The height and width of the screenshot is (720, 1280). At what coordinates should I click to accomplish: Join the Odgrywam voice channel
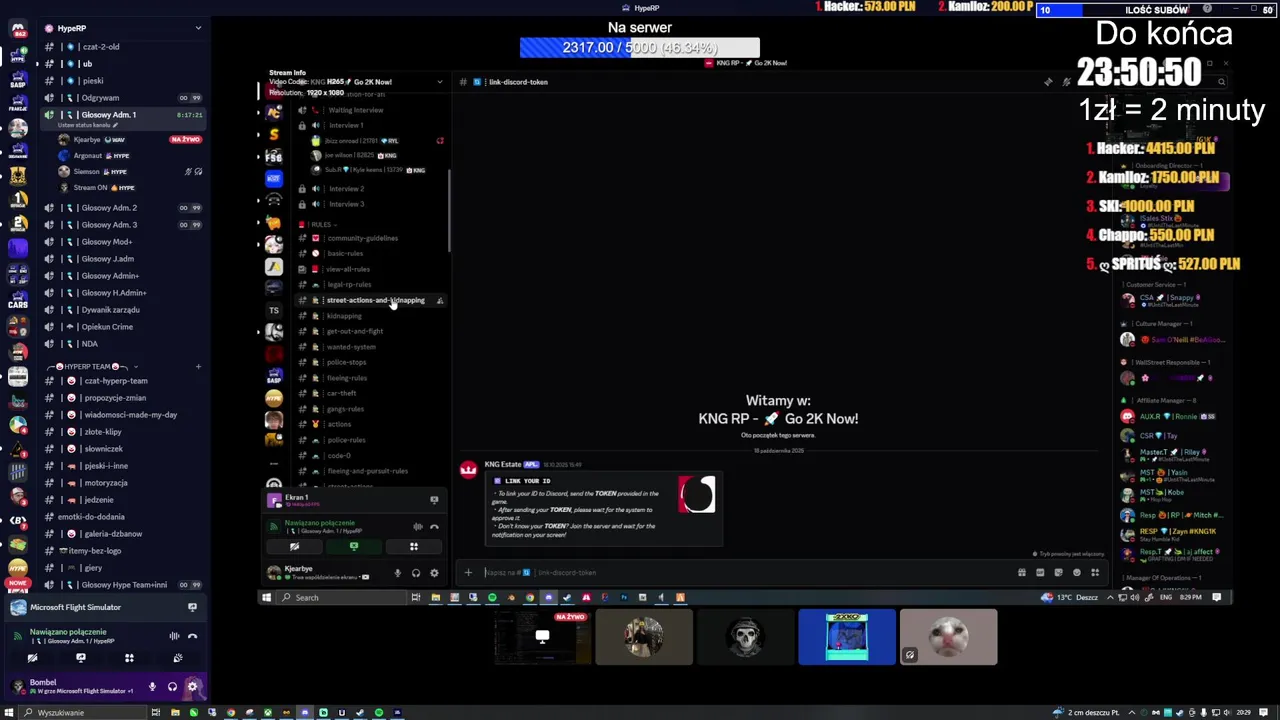122,98
